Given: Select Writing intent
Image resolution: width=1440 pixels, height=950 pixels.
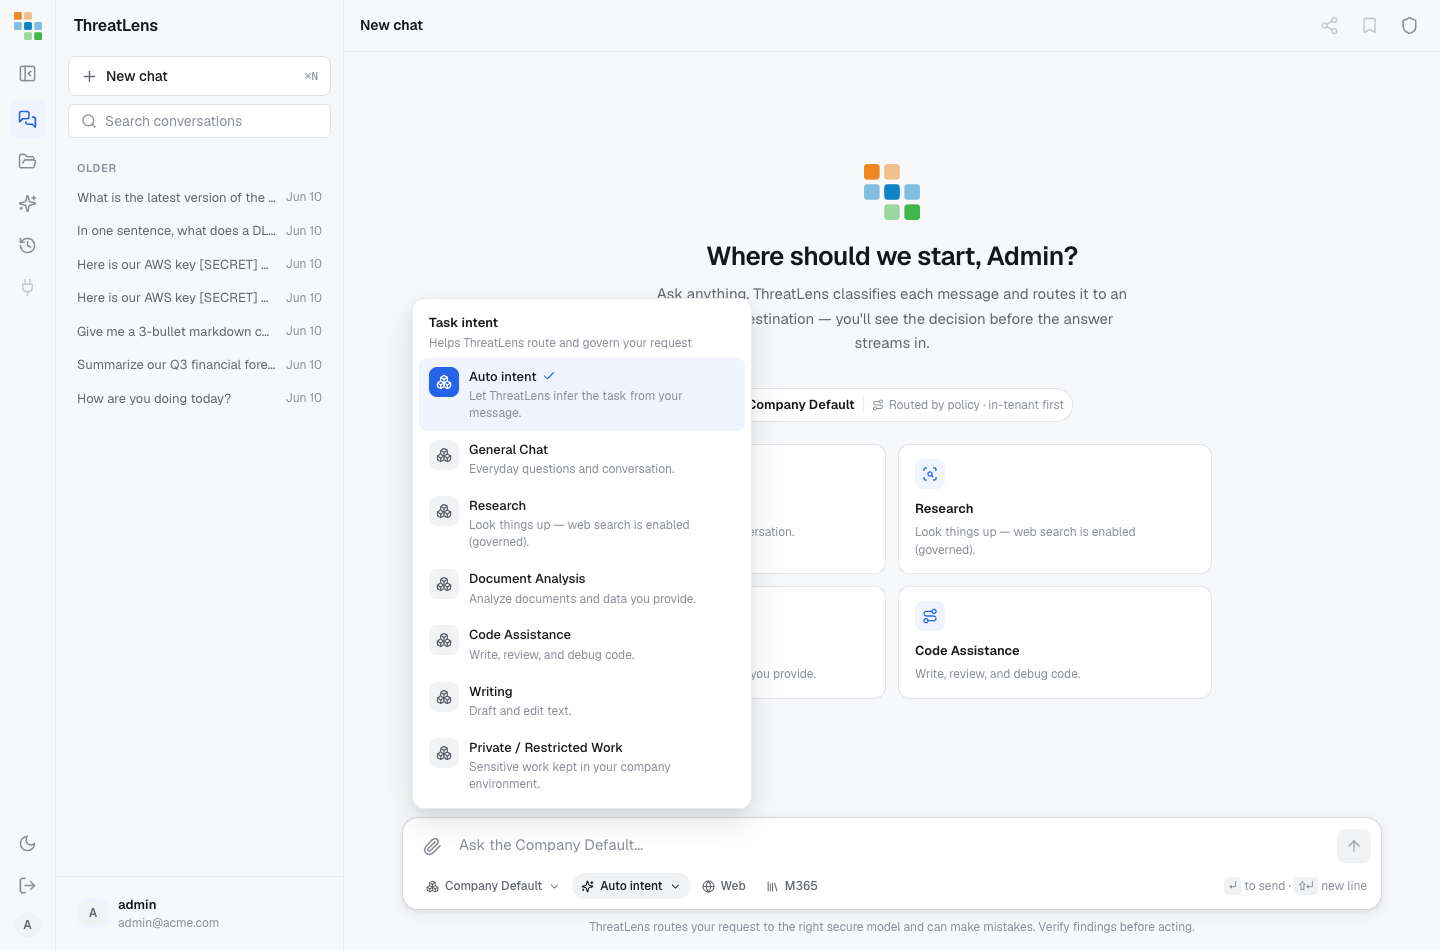Looking at the screenshot, I should pos(582,701).
